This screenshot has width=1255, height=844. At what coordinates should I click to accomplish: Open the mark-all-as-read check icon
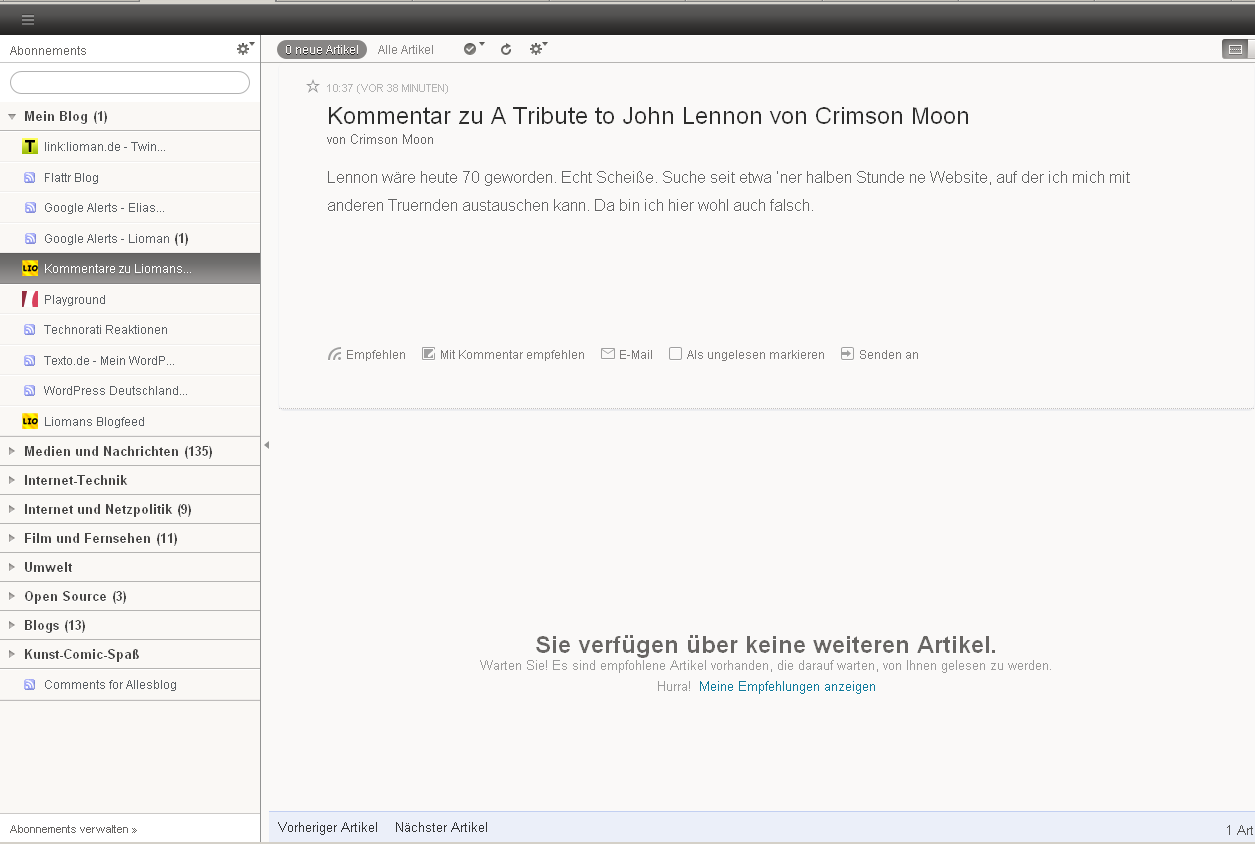(469, 48)
